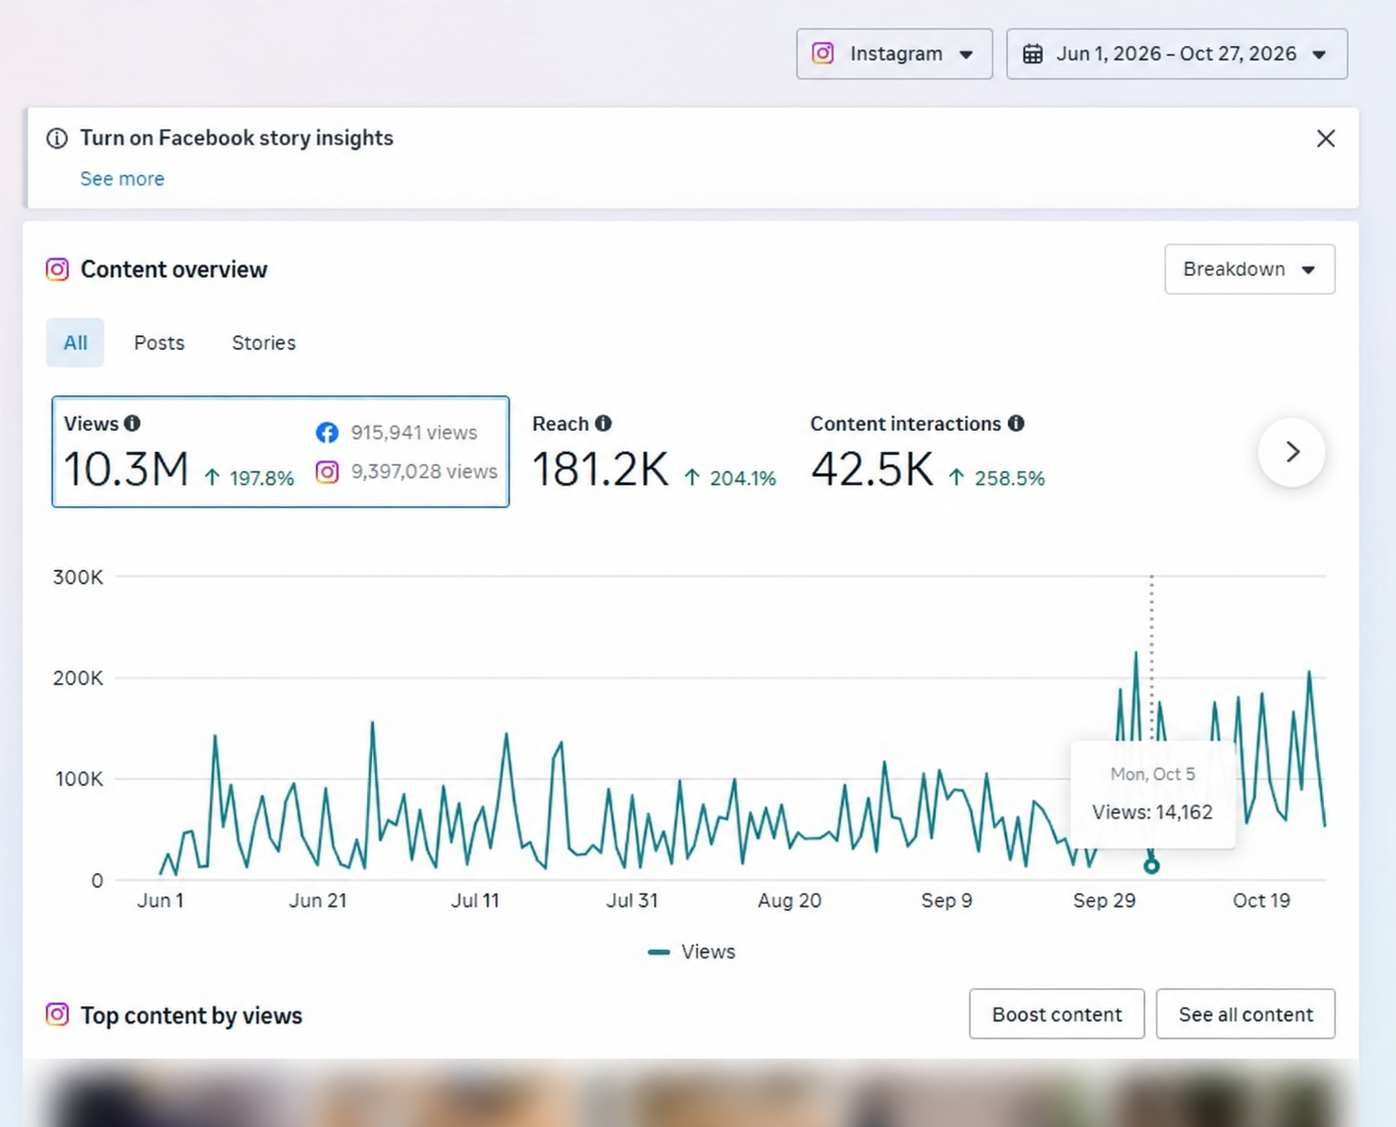Click the Sep 29 axis label
Viewport: 1396px width, 1127px height.
click(x=1104, y=900)
